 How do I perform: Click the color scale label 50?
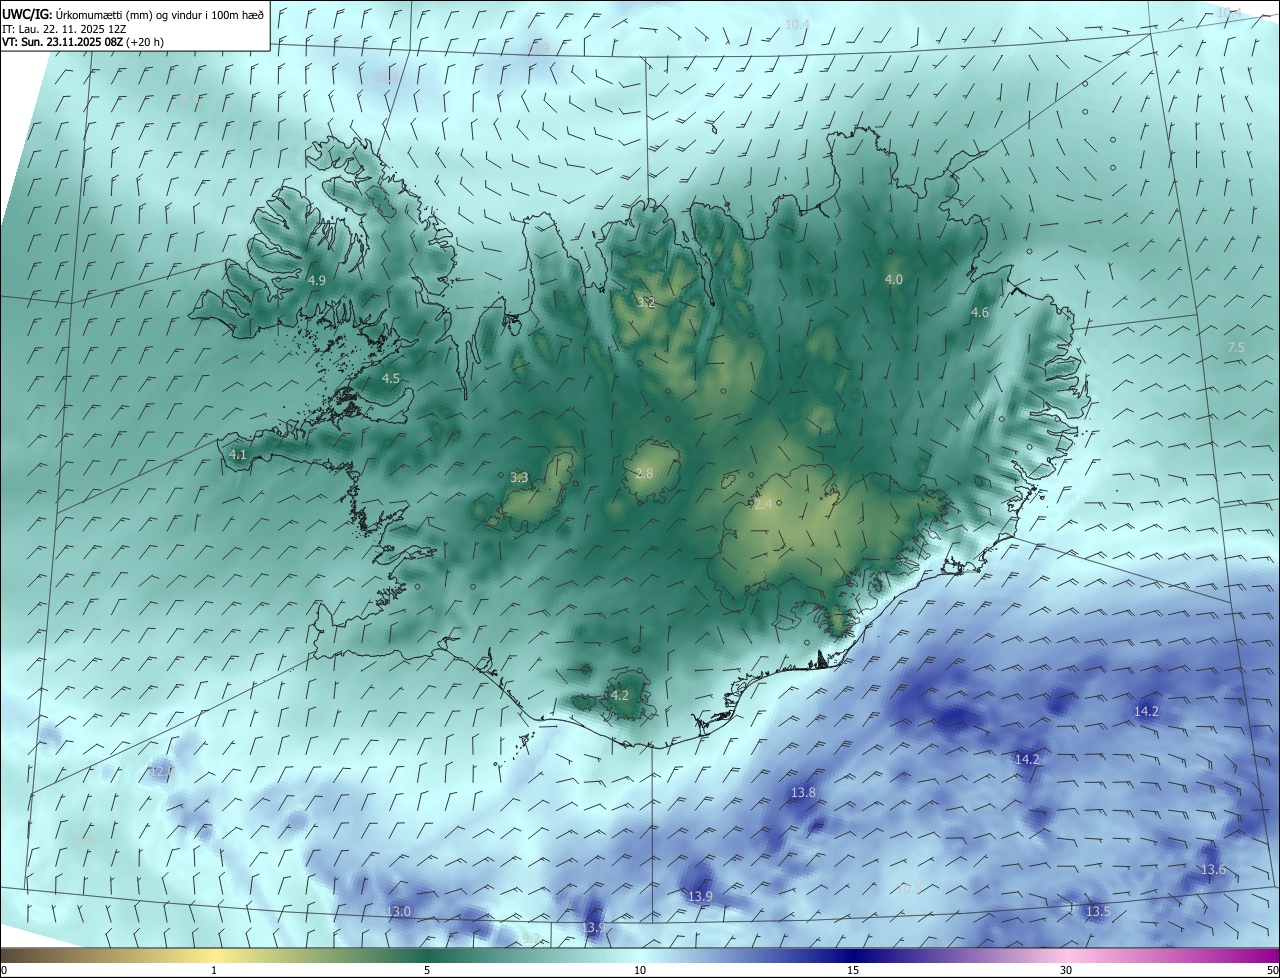[x=1272, y=971]
